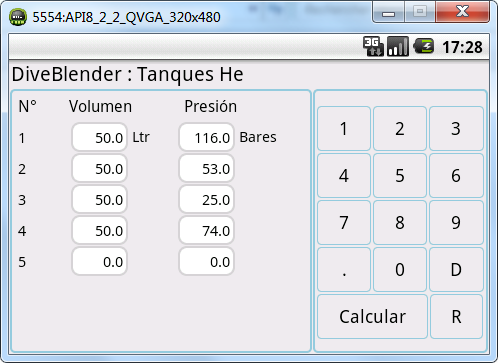Select tank 1 volume field 50.0
This screenshot has height=363, width=498.
point(99,137)
